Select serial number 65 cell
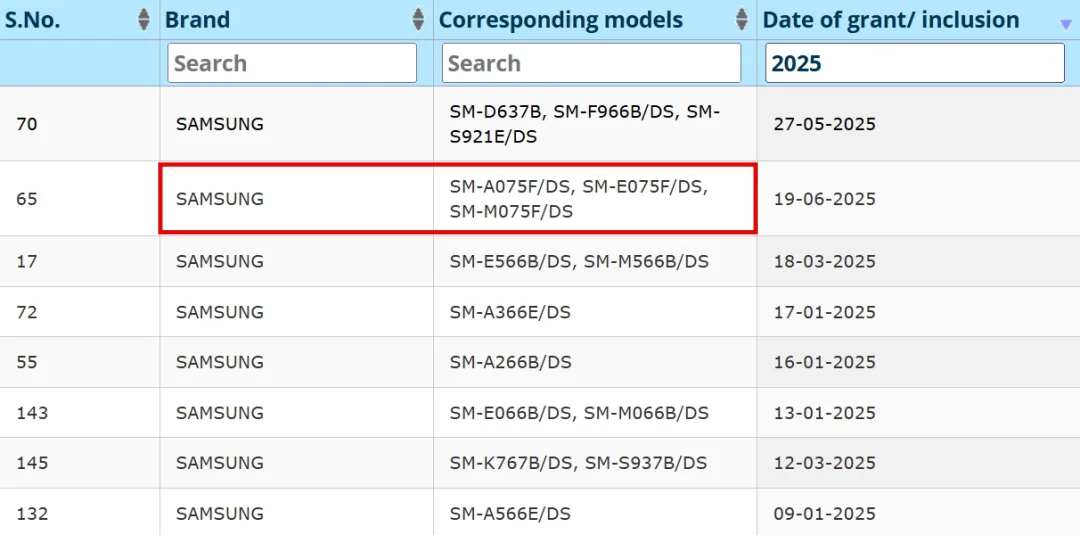Image resolution: width=1080 pixels, height=535 pixels. [x=80, y=199]
